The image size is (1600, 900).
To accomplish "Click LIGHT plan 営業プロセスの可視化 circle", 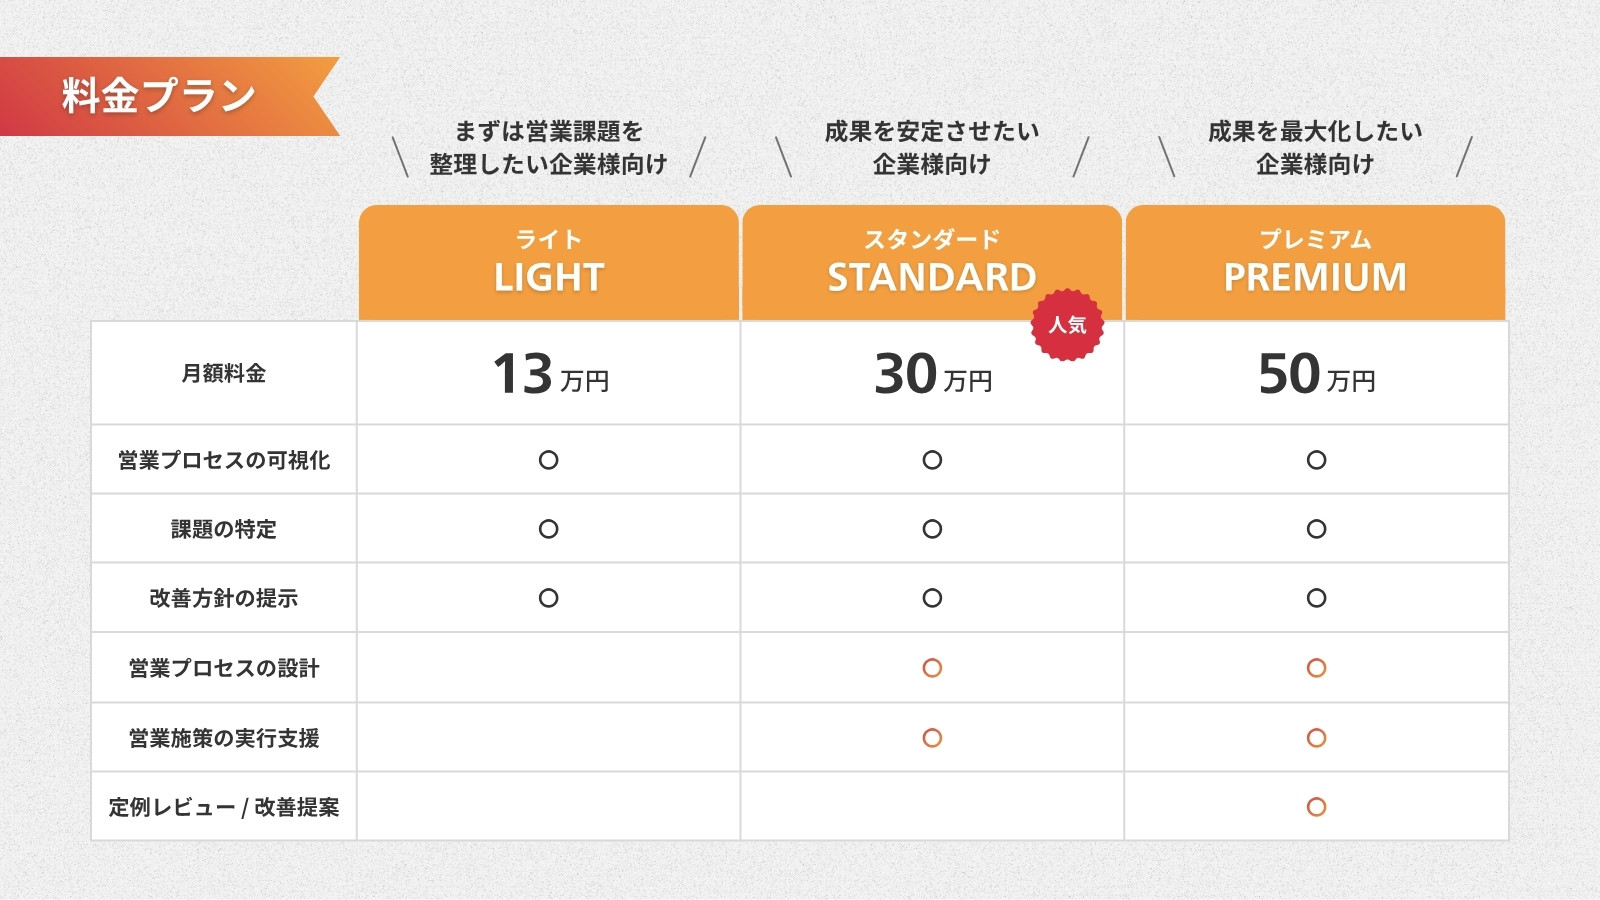I will point(548,460).
